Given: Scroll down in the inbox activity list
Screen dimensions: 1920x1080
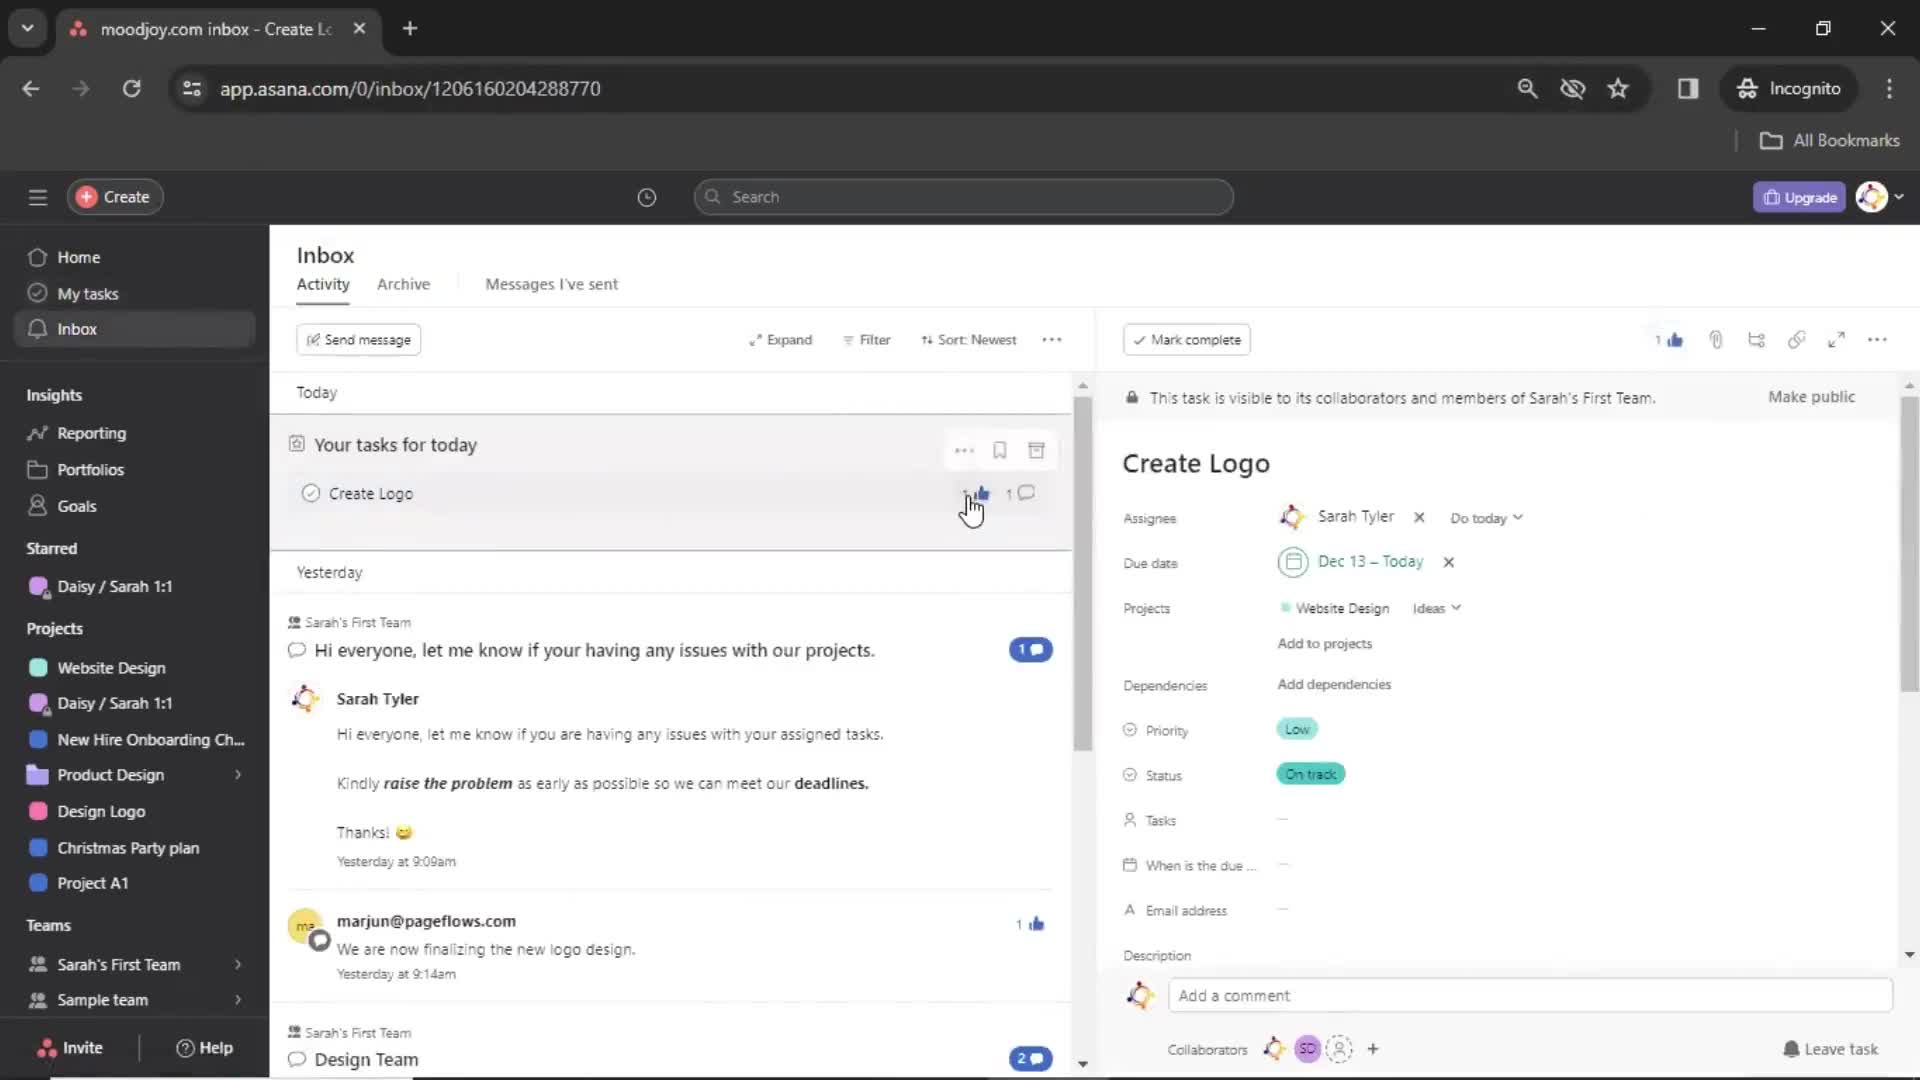Looking at the screenshot, I should [1081, 1063].
